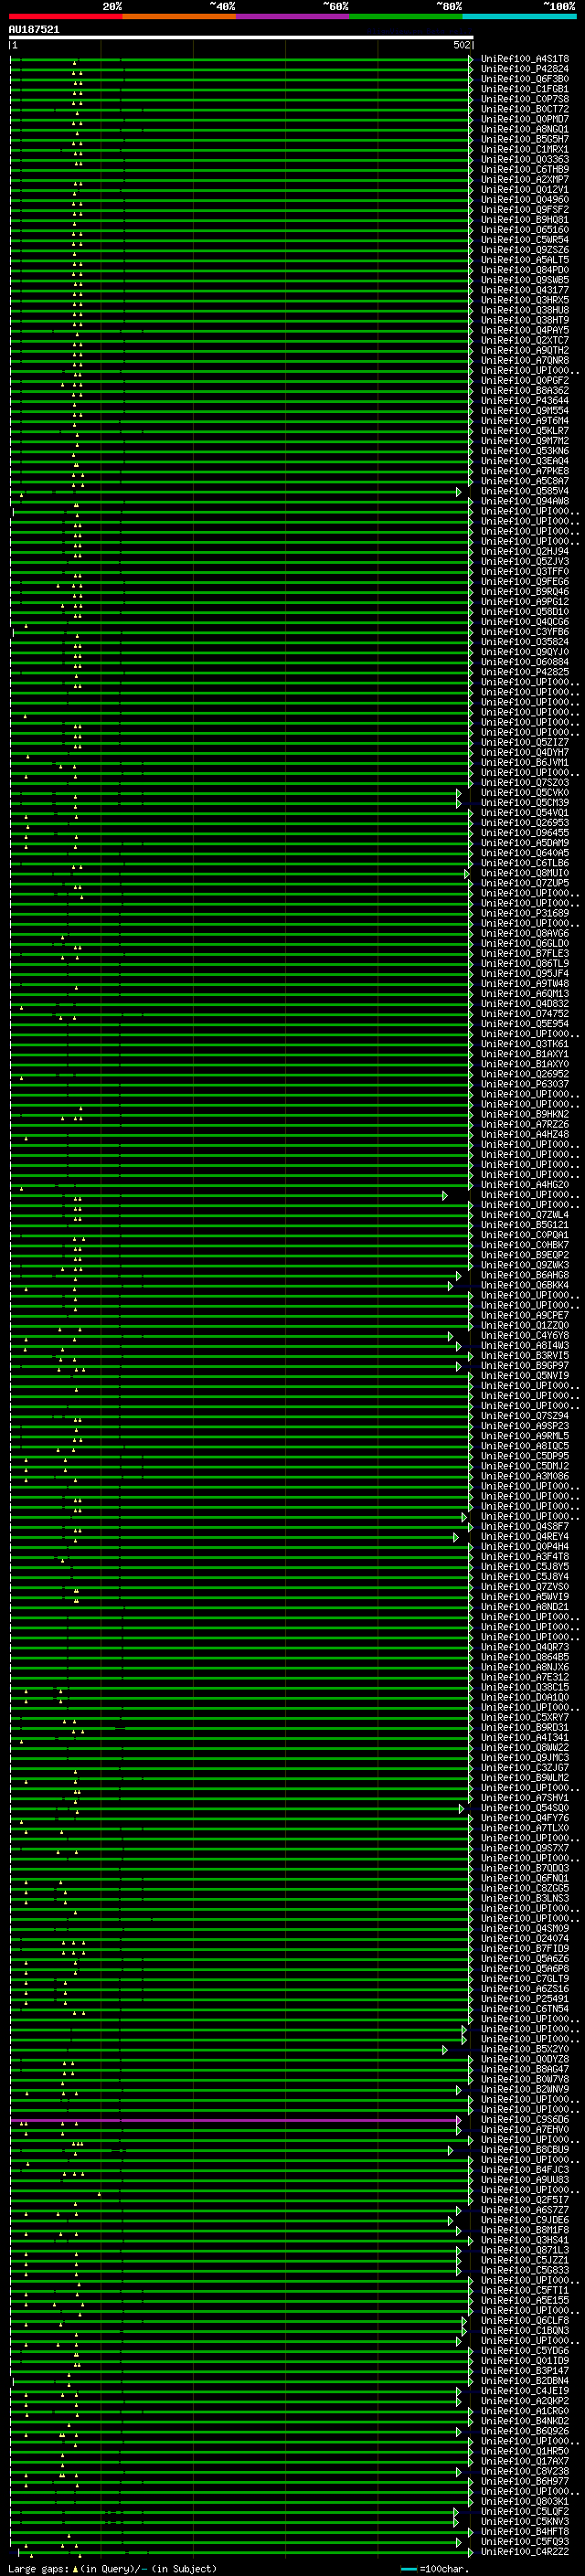Select the UniRef100_C1MRX1 label
The height and width of the screenshot is (2576, 585).
(x=525, y=149)
